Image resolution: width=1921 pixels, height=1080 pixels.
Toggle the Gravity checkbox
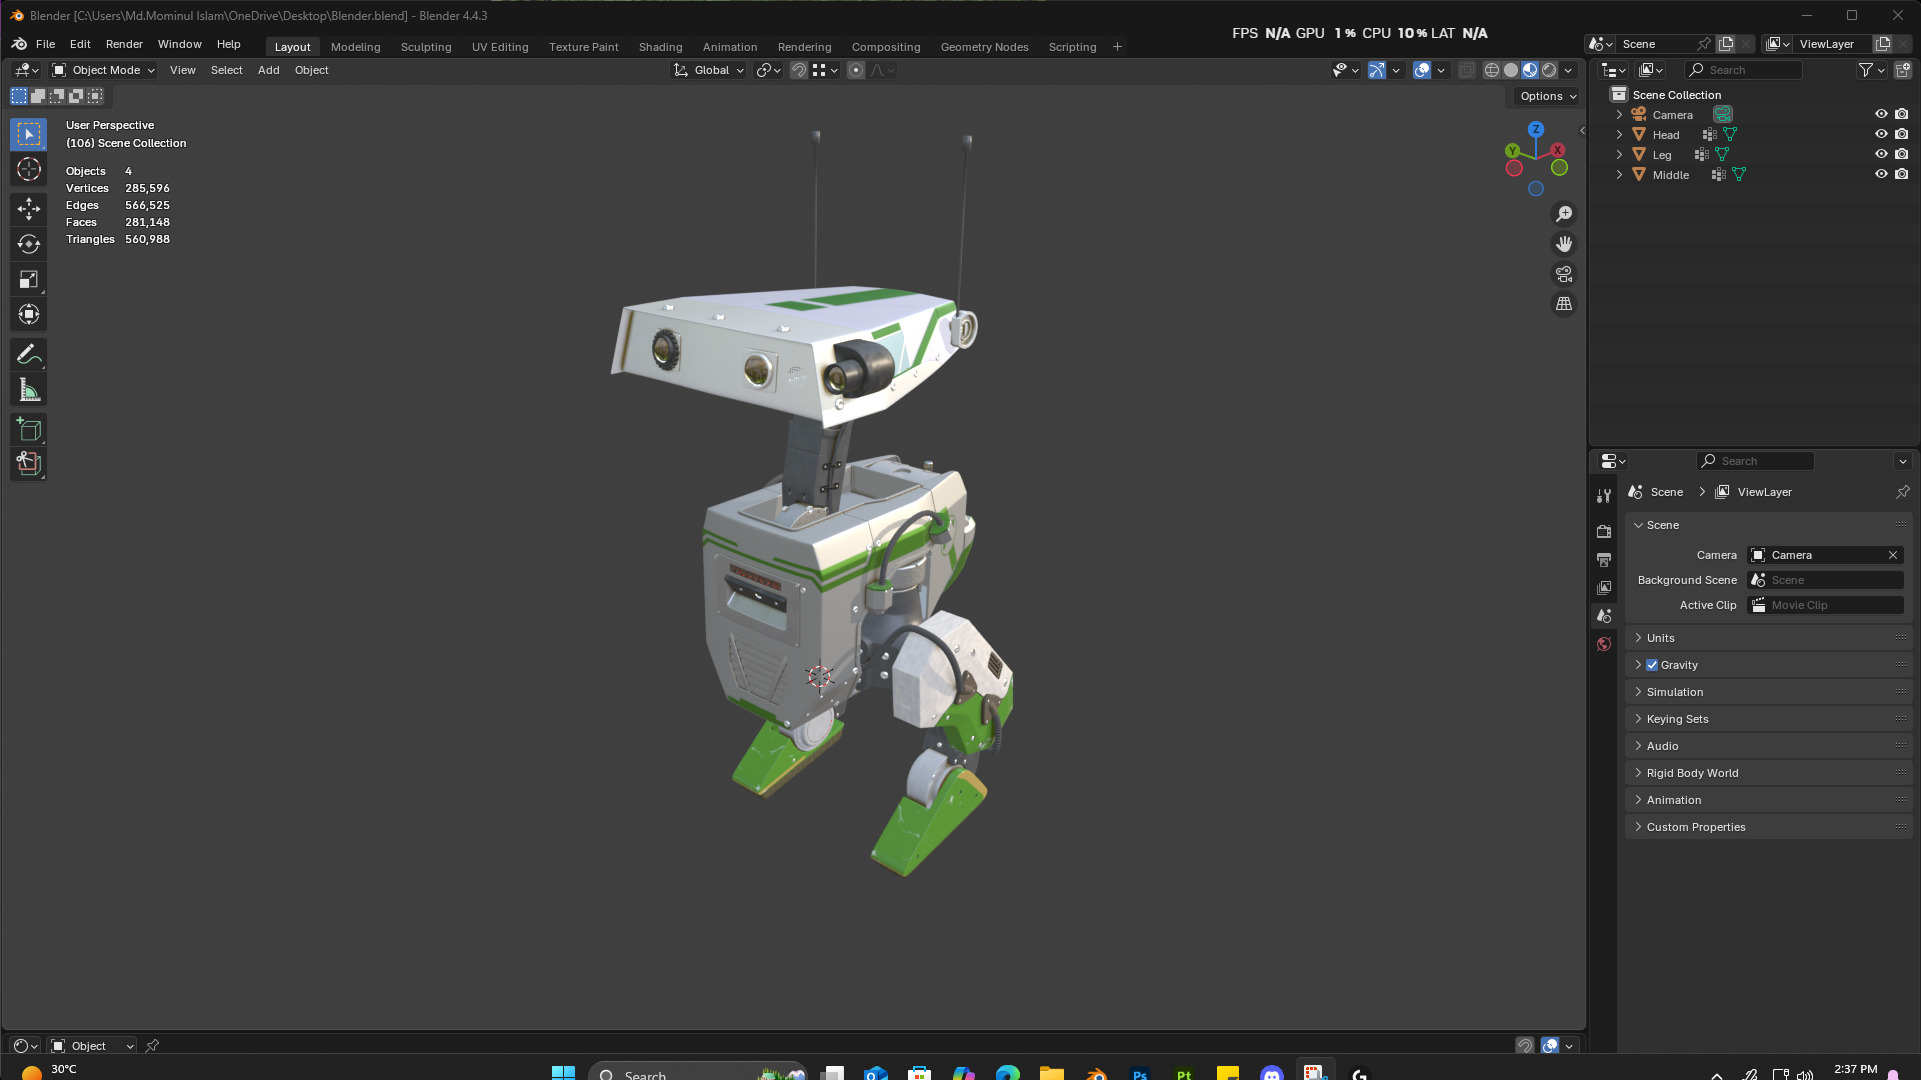1652,665
